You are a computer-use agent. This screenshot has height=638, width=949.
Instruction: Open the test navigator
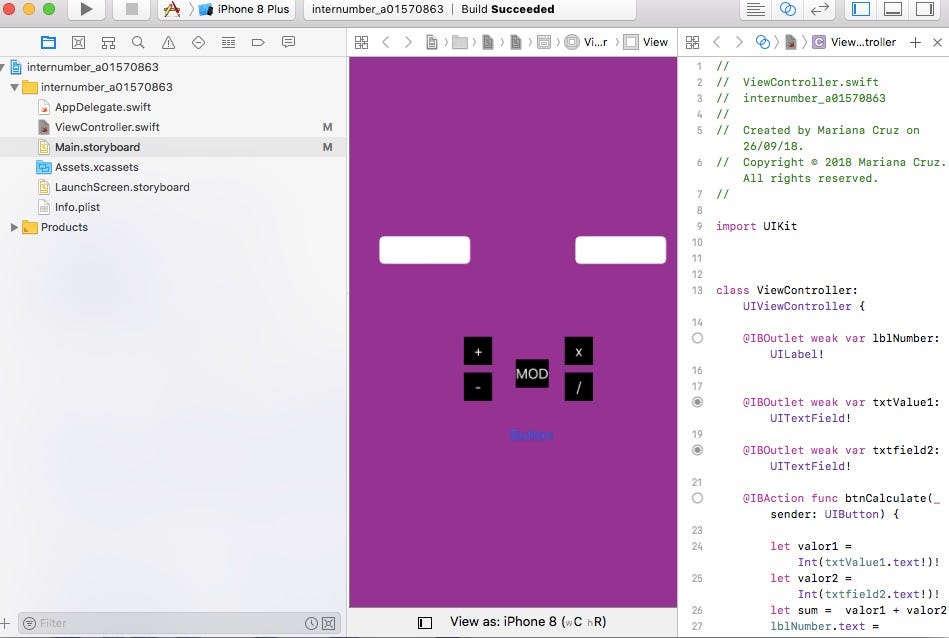click(198, 42)
